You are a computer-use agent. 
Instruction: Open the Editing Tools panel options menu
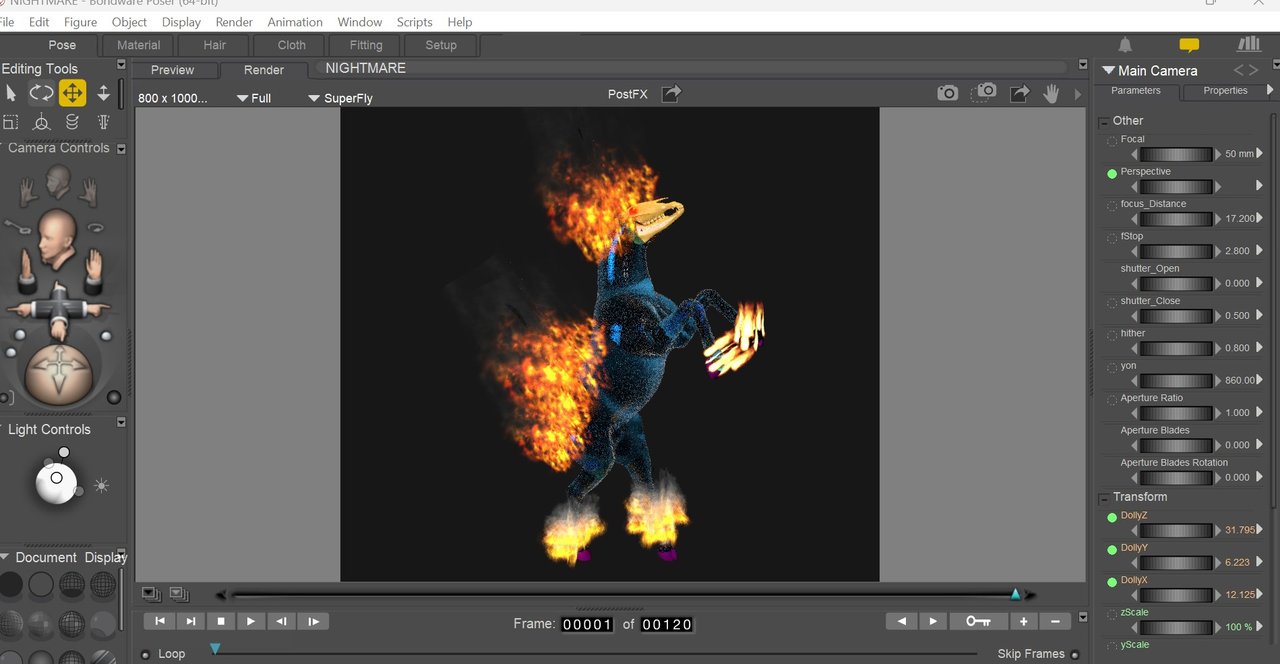click(x=121, y=65)
